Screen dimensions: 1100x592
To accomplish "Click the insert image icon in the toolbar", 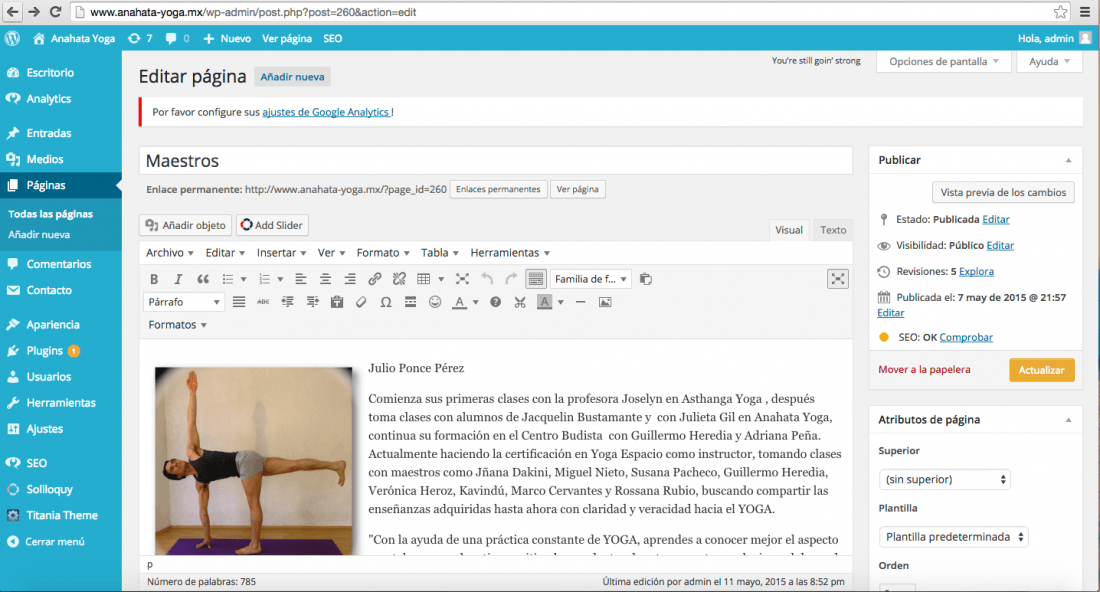I will click(605, 302).
